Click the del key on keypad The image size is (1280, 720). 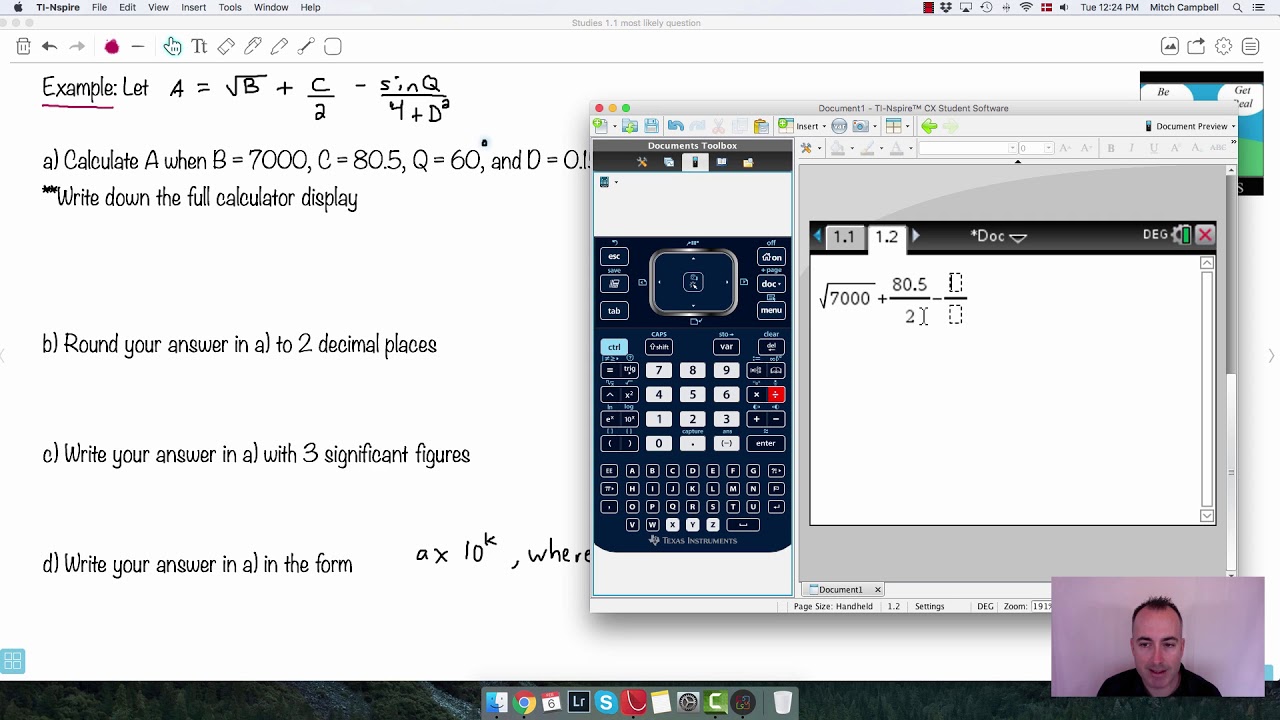click(x=771, y=347)
